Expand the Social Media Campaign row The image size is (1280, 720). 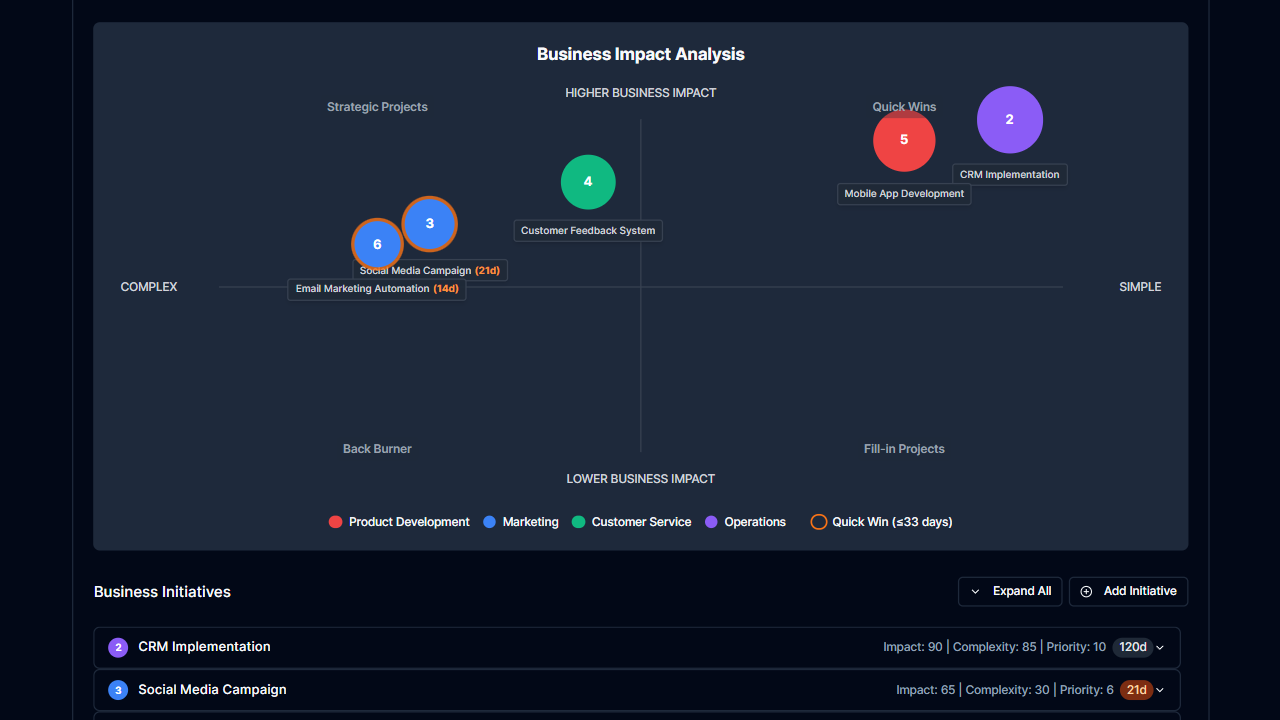tap(1160, 690)
